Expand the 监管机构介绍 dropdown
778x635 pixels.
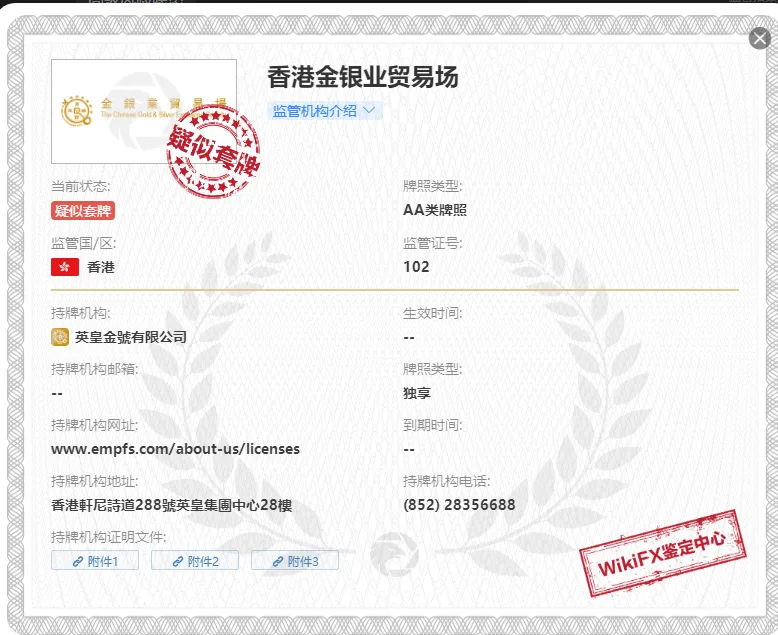coord(325,111)
